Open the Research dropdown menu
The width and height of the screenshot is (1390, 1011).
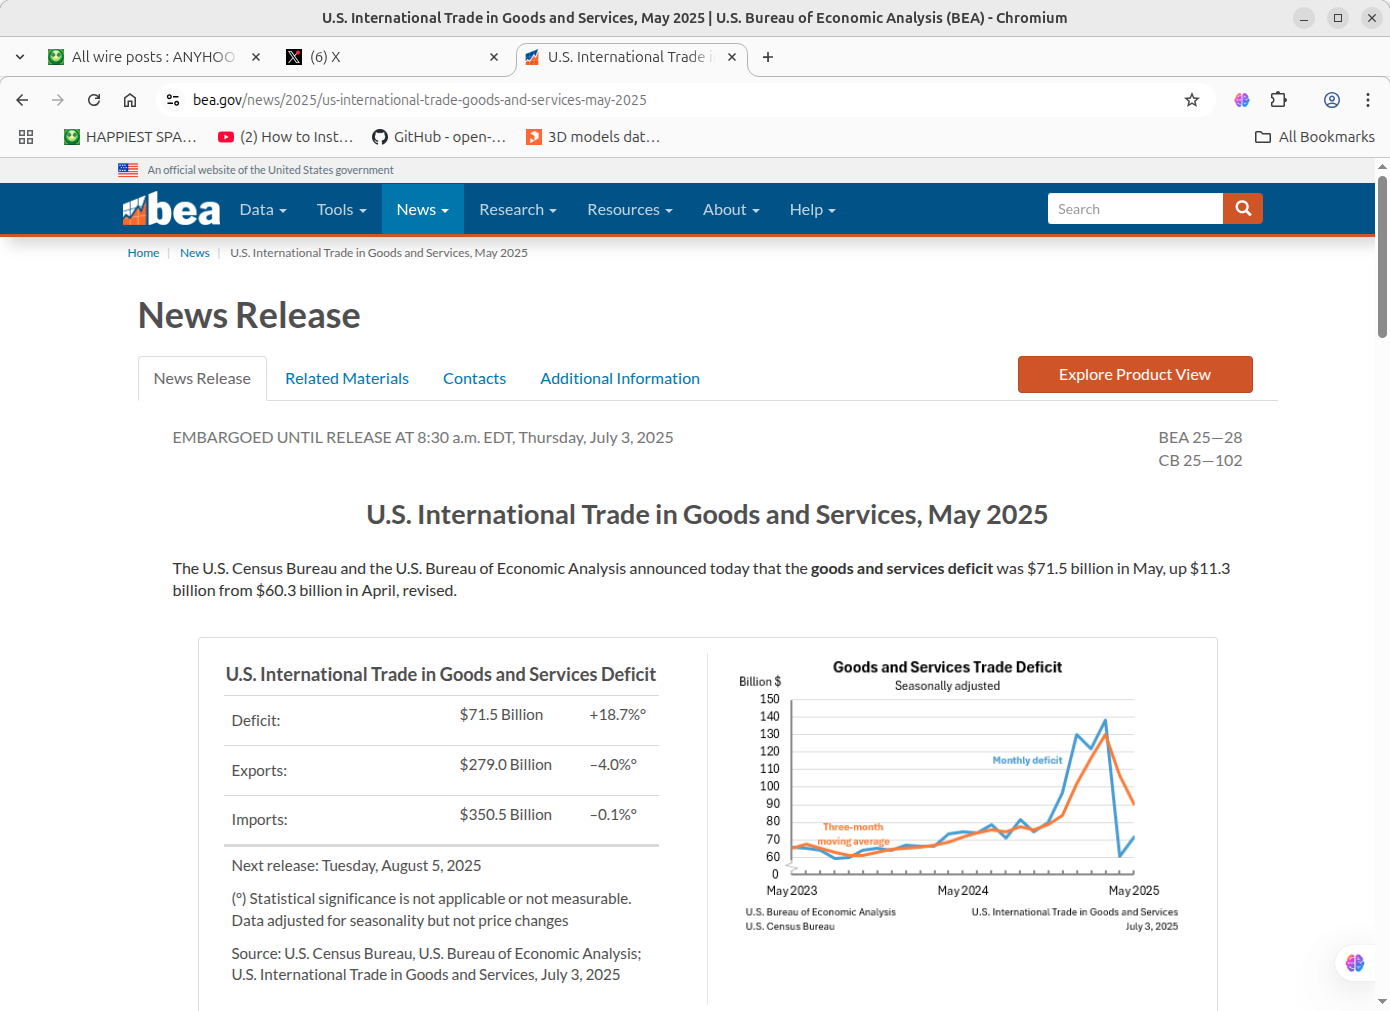517,210
